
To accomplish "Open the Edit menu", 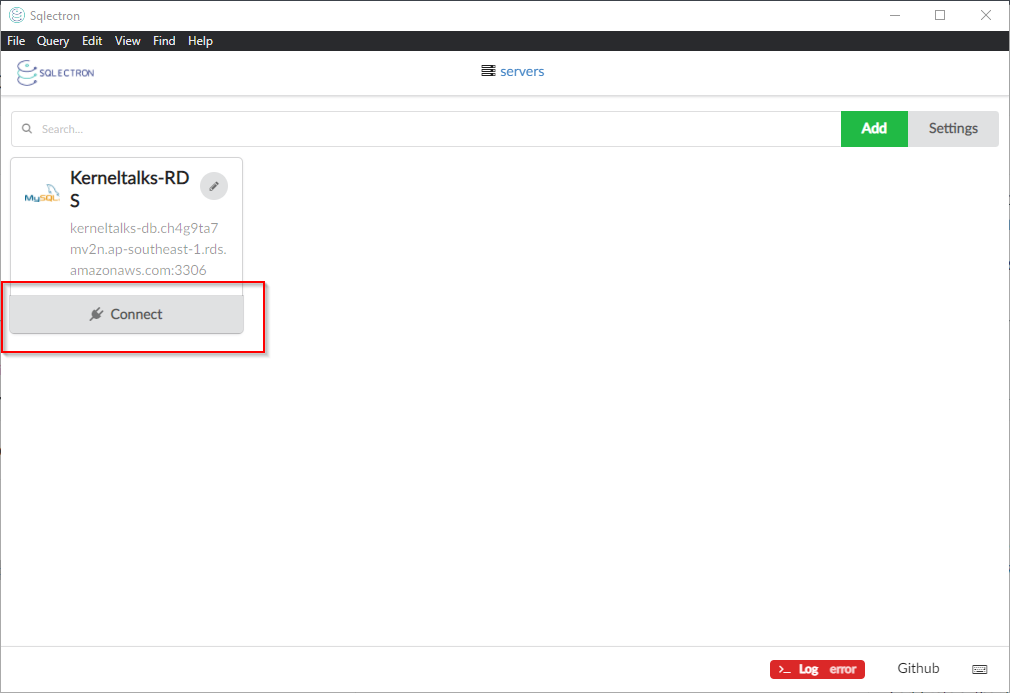I will click(92, 41).
